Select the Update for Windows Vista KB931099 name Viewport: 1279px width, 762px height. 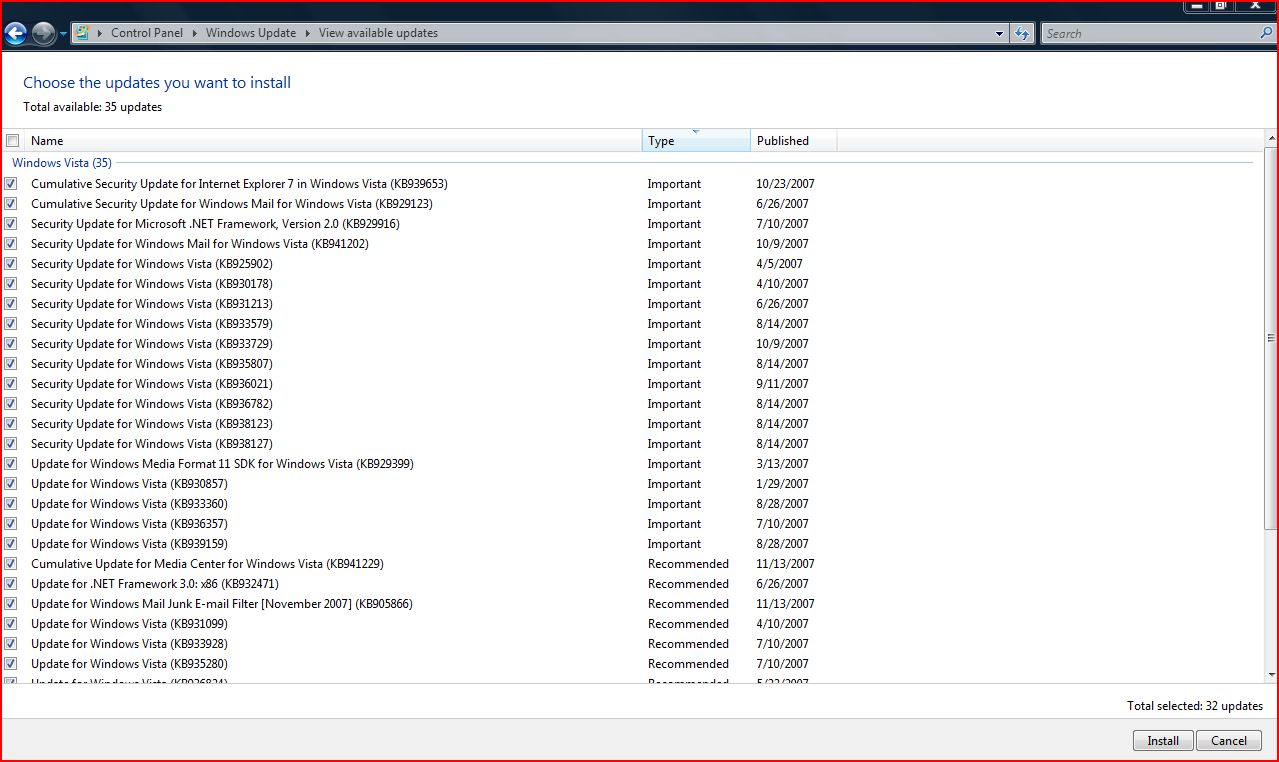pyautogui.click(x=129, y=624)
